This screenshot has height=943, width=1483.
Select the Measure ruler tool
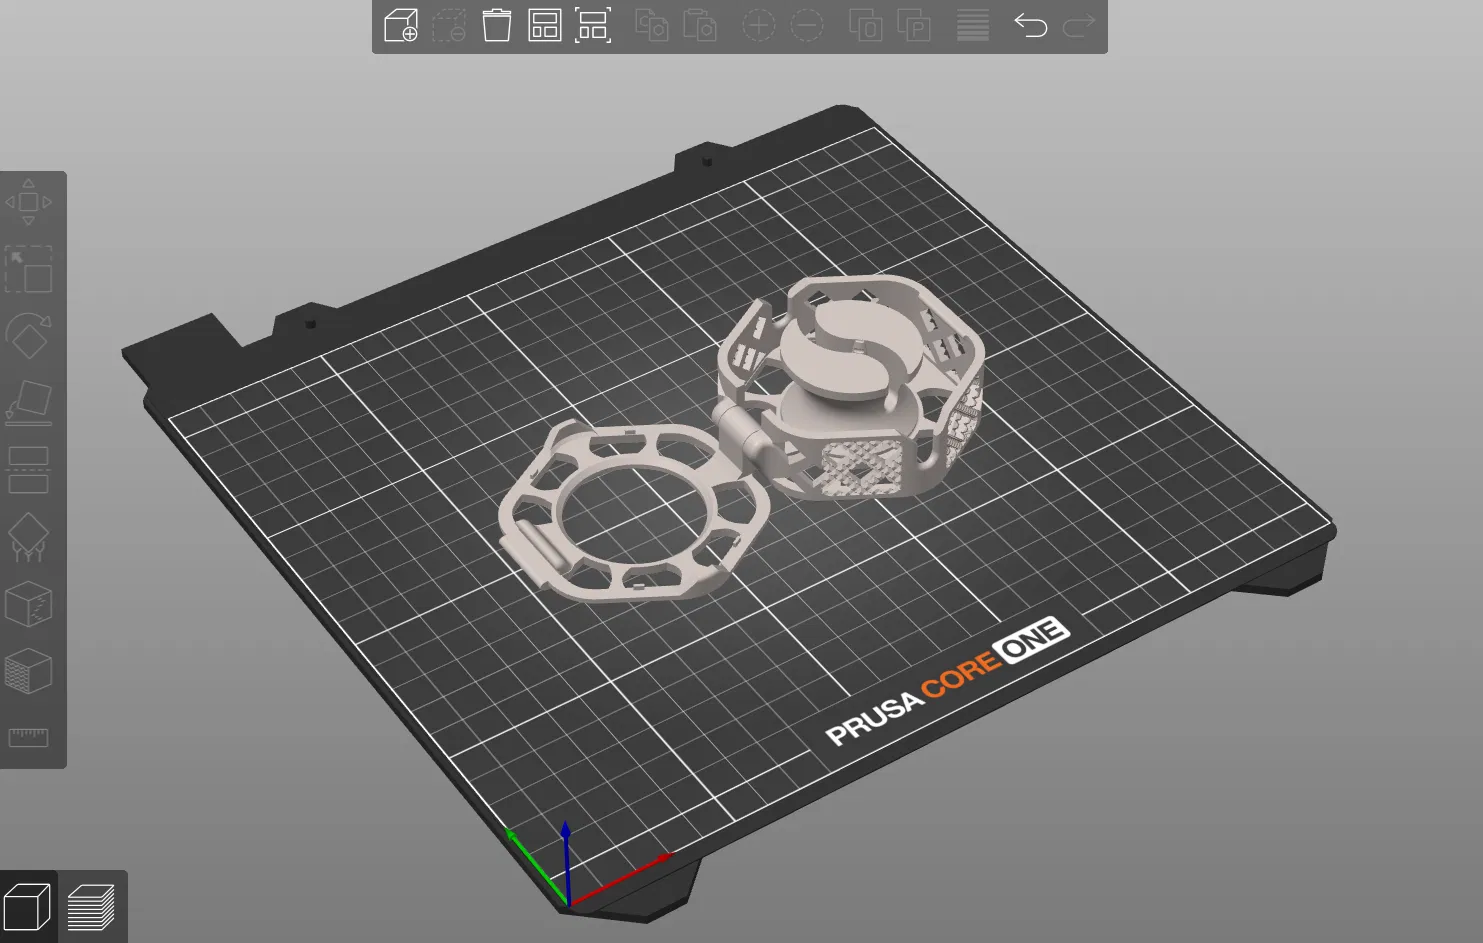click(x=28, y=738)
